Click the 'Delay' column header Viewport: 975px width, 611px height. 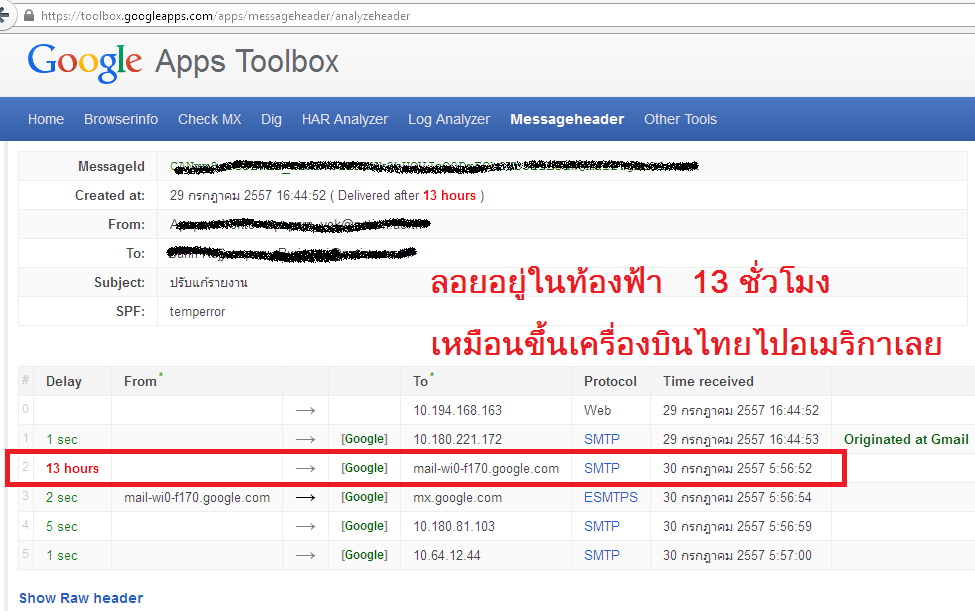(64, 382)
